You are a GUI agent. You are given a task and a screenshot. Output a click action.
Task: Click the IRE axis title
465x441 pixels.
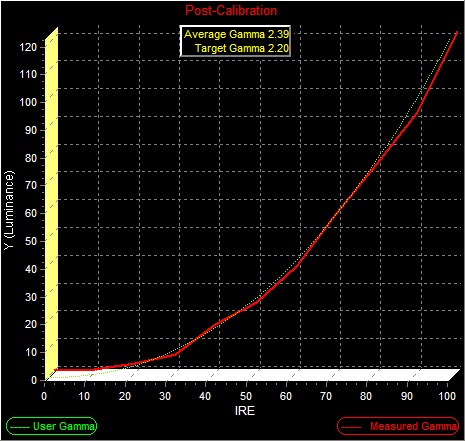[x=245, y=410]
